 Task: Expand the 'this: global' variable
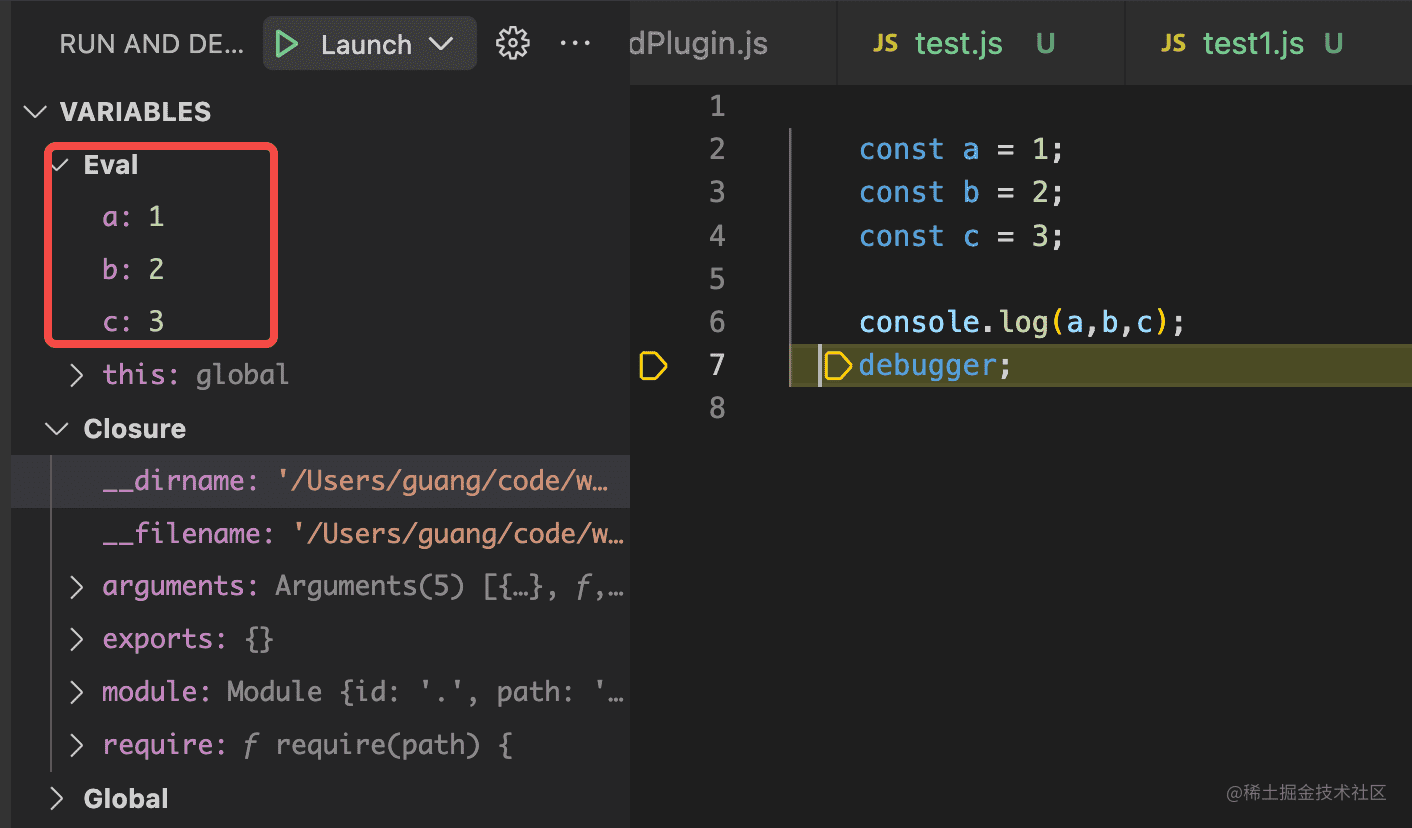point(77,375)
